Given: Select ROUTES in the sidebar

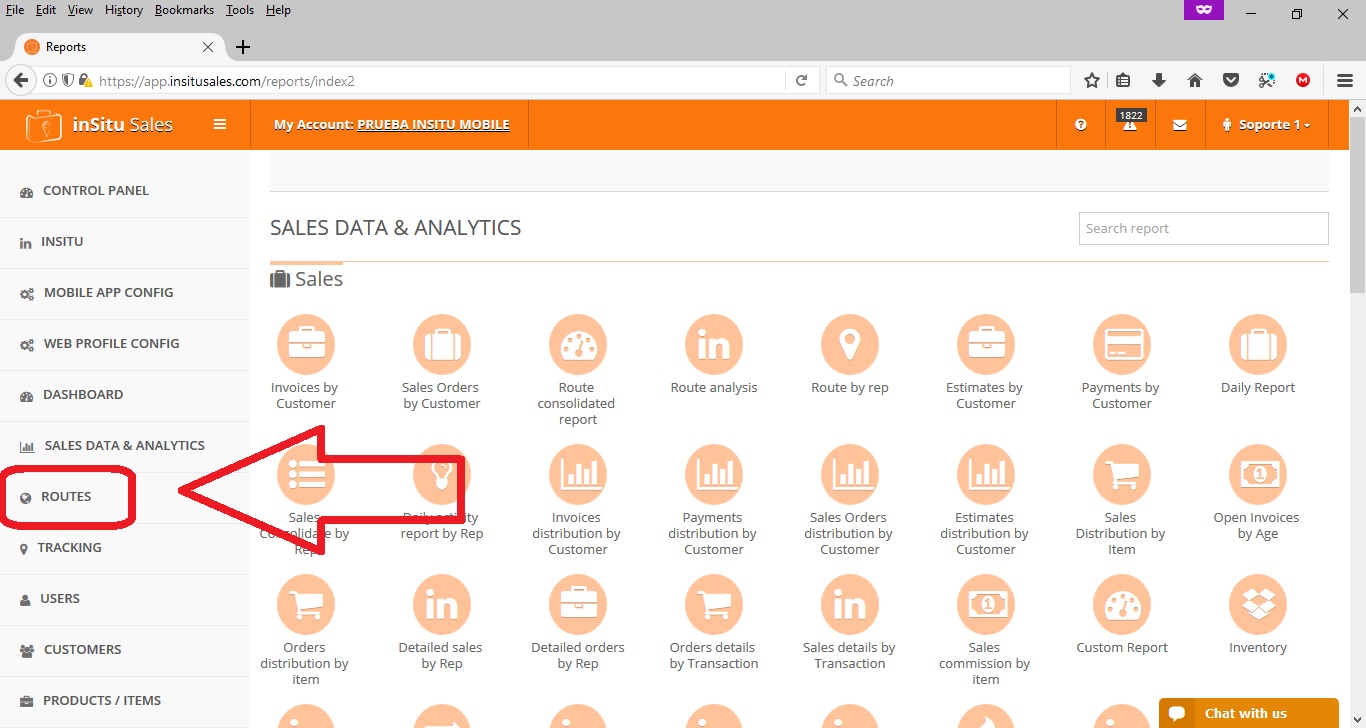Looking at the screenshot, I should pyautogui.click(x=66, y=497).
